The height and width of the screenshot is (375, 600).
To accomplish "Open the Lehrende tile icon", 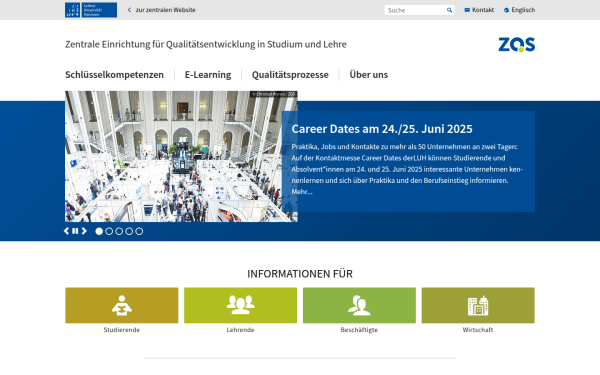I will point(240,305).
